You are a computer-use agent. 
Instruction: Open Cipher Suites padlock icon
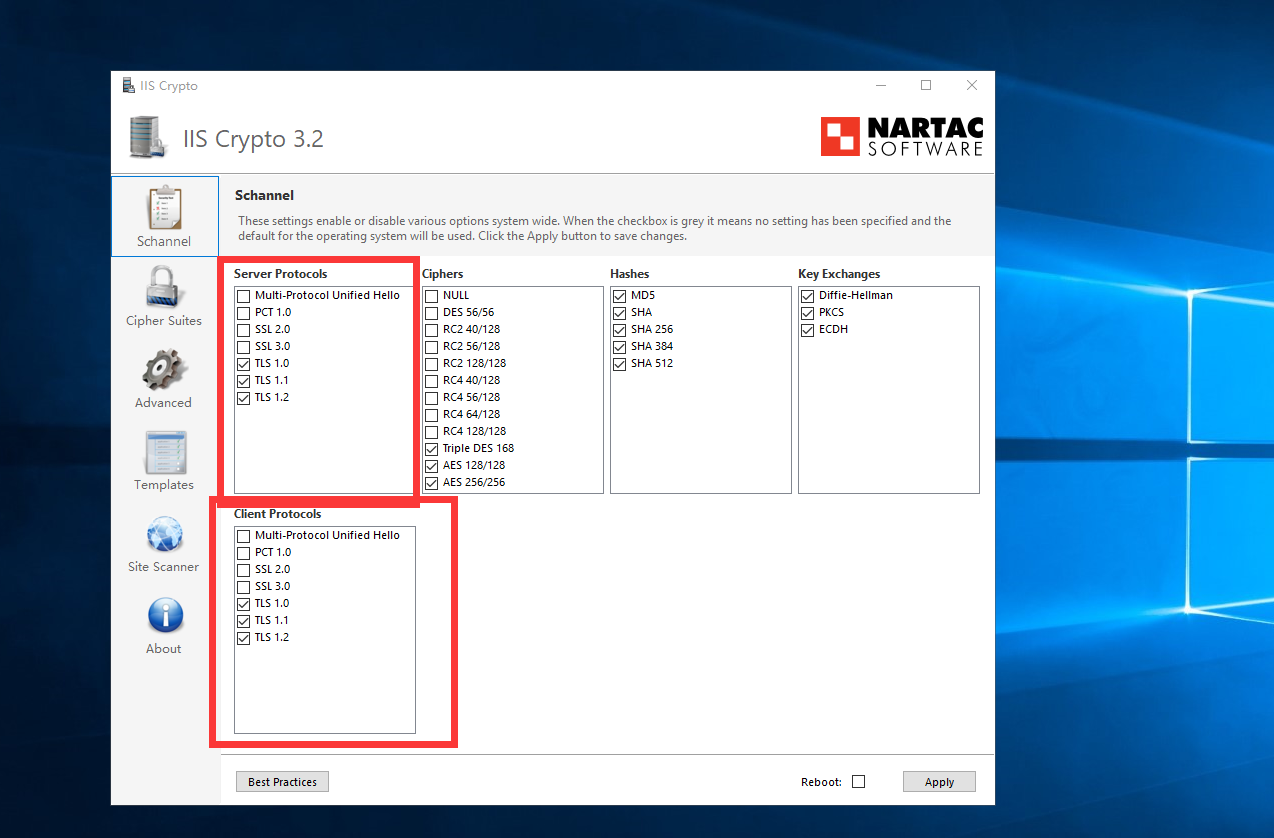(164, 287)
